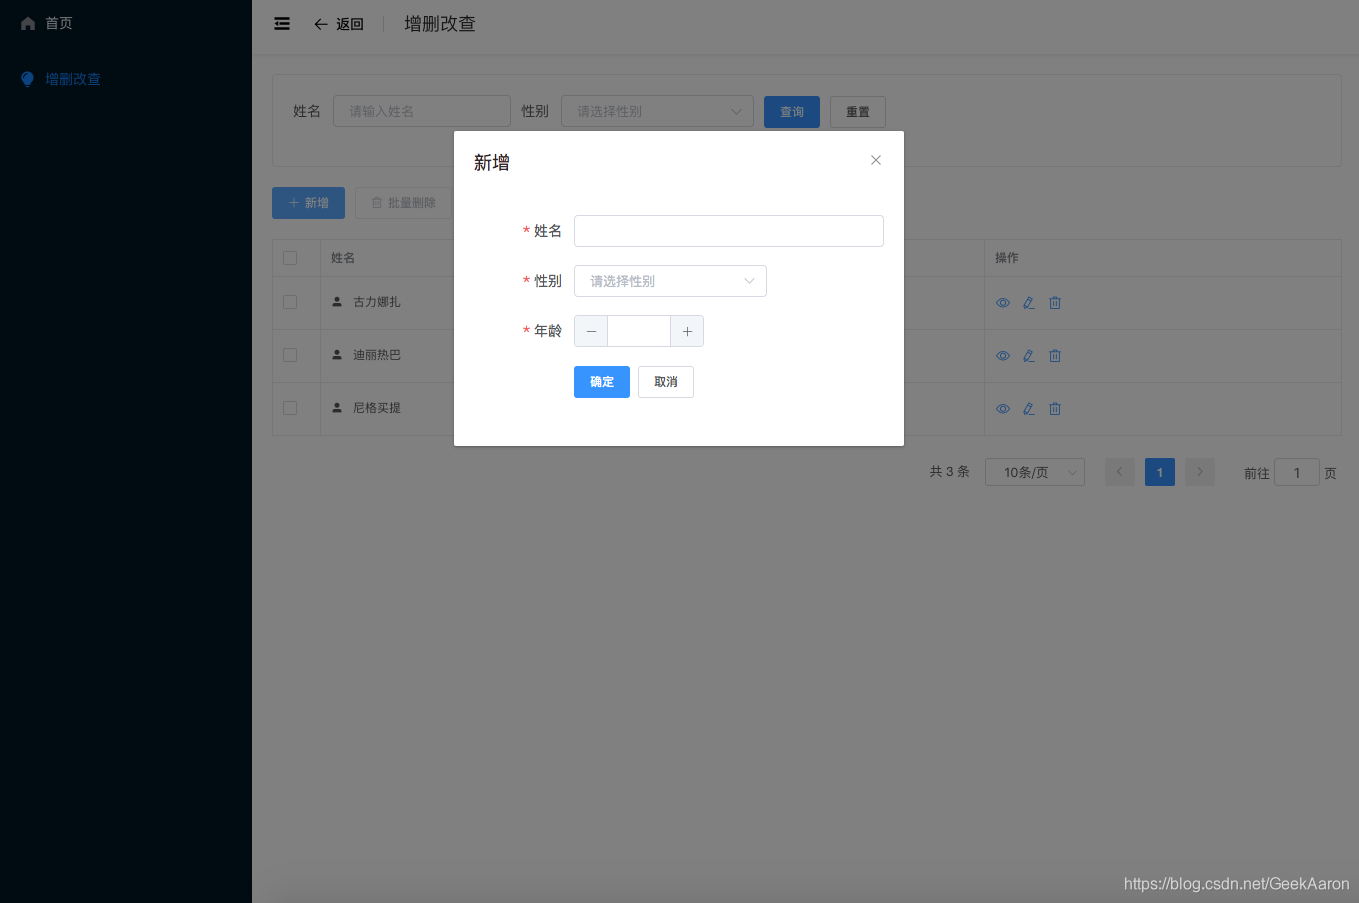Image resolution: width=1359 pixels, height=903 pixels.
Task: View 迪丽热巴 row details eye icon
Action: [x=1003, y=356]
